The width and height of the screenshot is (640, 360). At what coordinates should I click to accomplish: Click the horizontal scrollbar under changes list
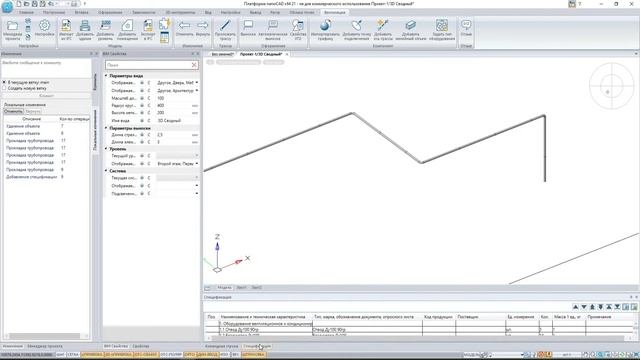pyautogui.click(x=45, y=336)
